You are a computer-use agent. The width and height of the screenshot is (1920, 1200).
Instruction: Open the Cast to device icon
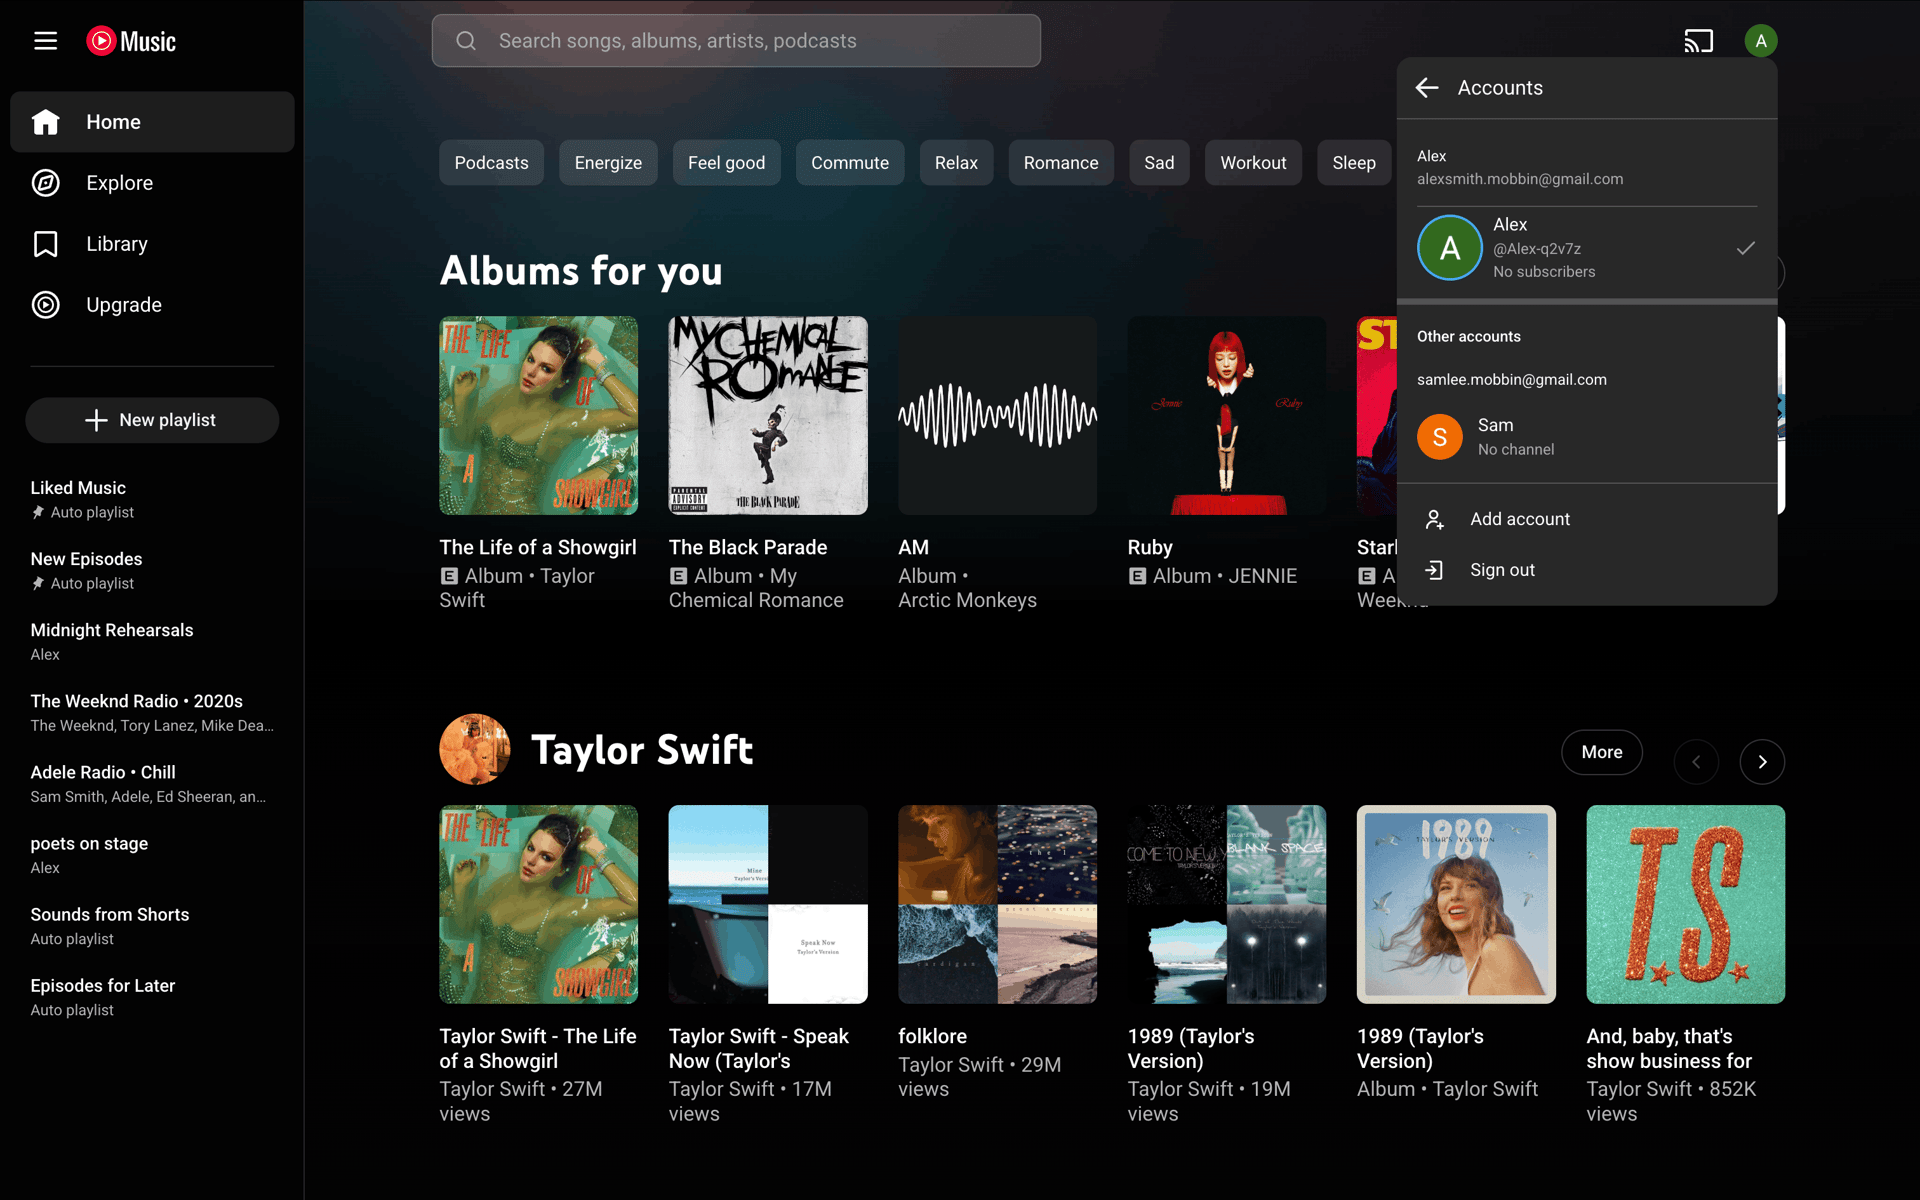pos(1698,41)
